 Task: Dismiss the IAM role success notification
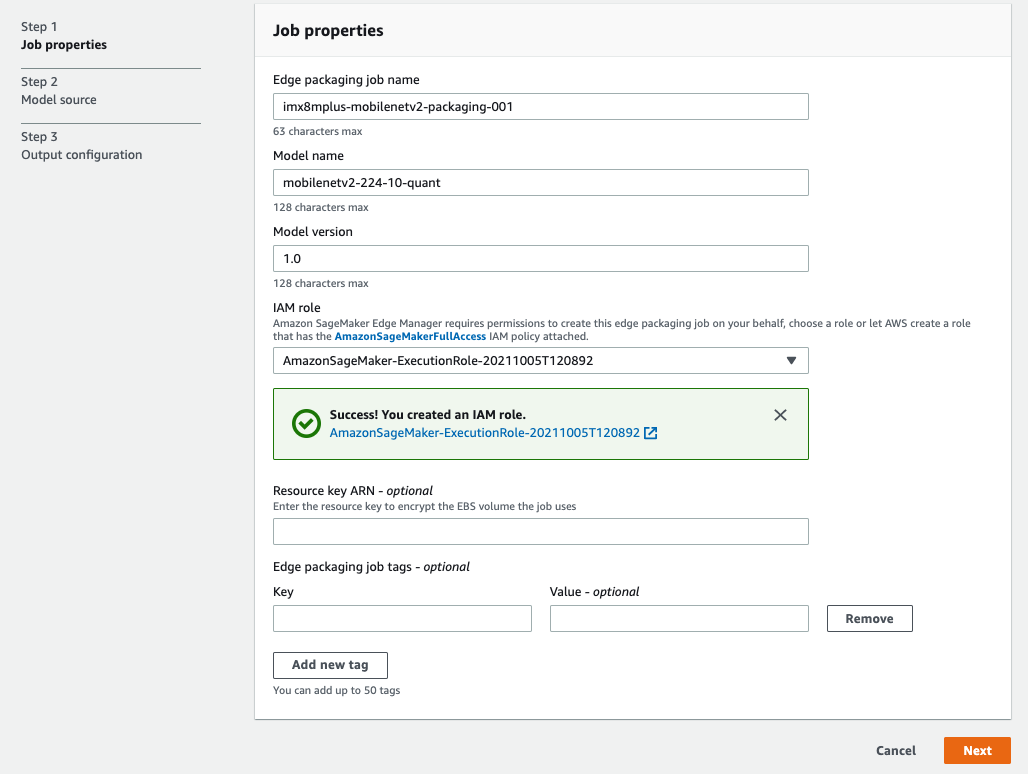pyautogui.click(x=780, y=415)
